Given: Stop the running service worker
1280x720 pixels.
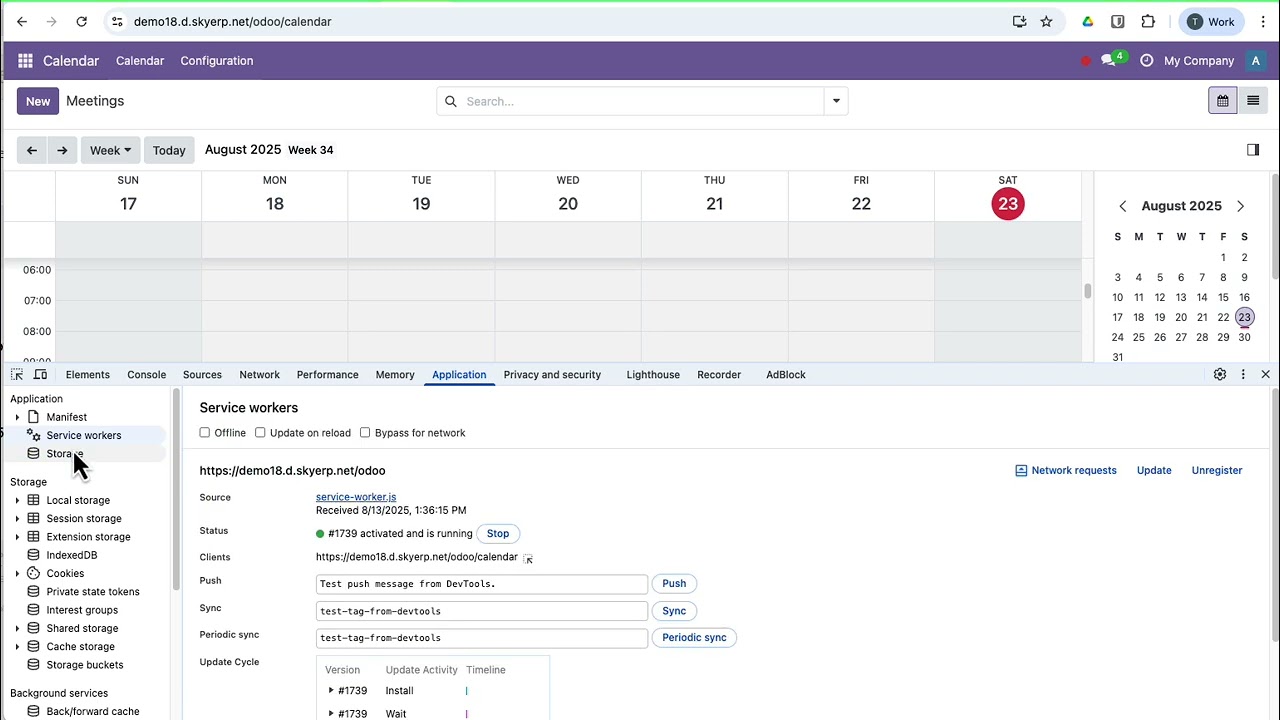Looking at the screenshot, I should (498, 533).
